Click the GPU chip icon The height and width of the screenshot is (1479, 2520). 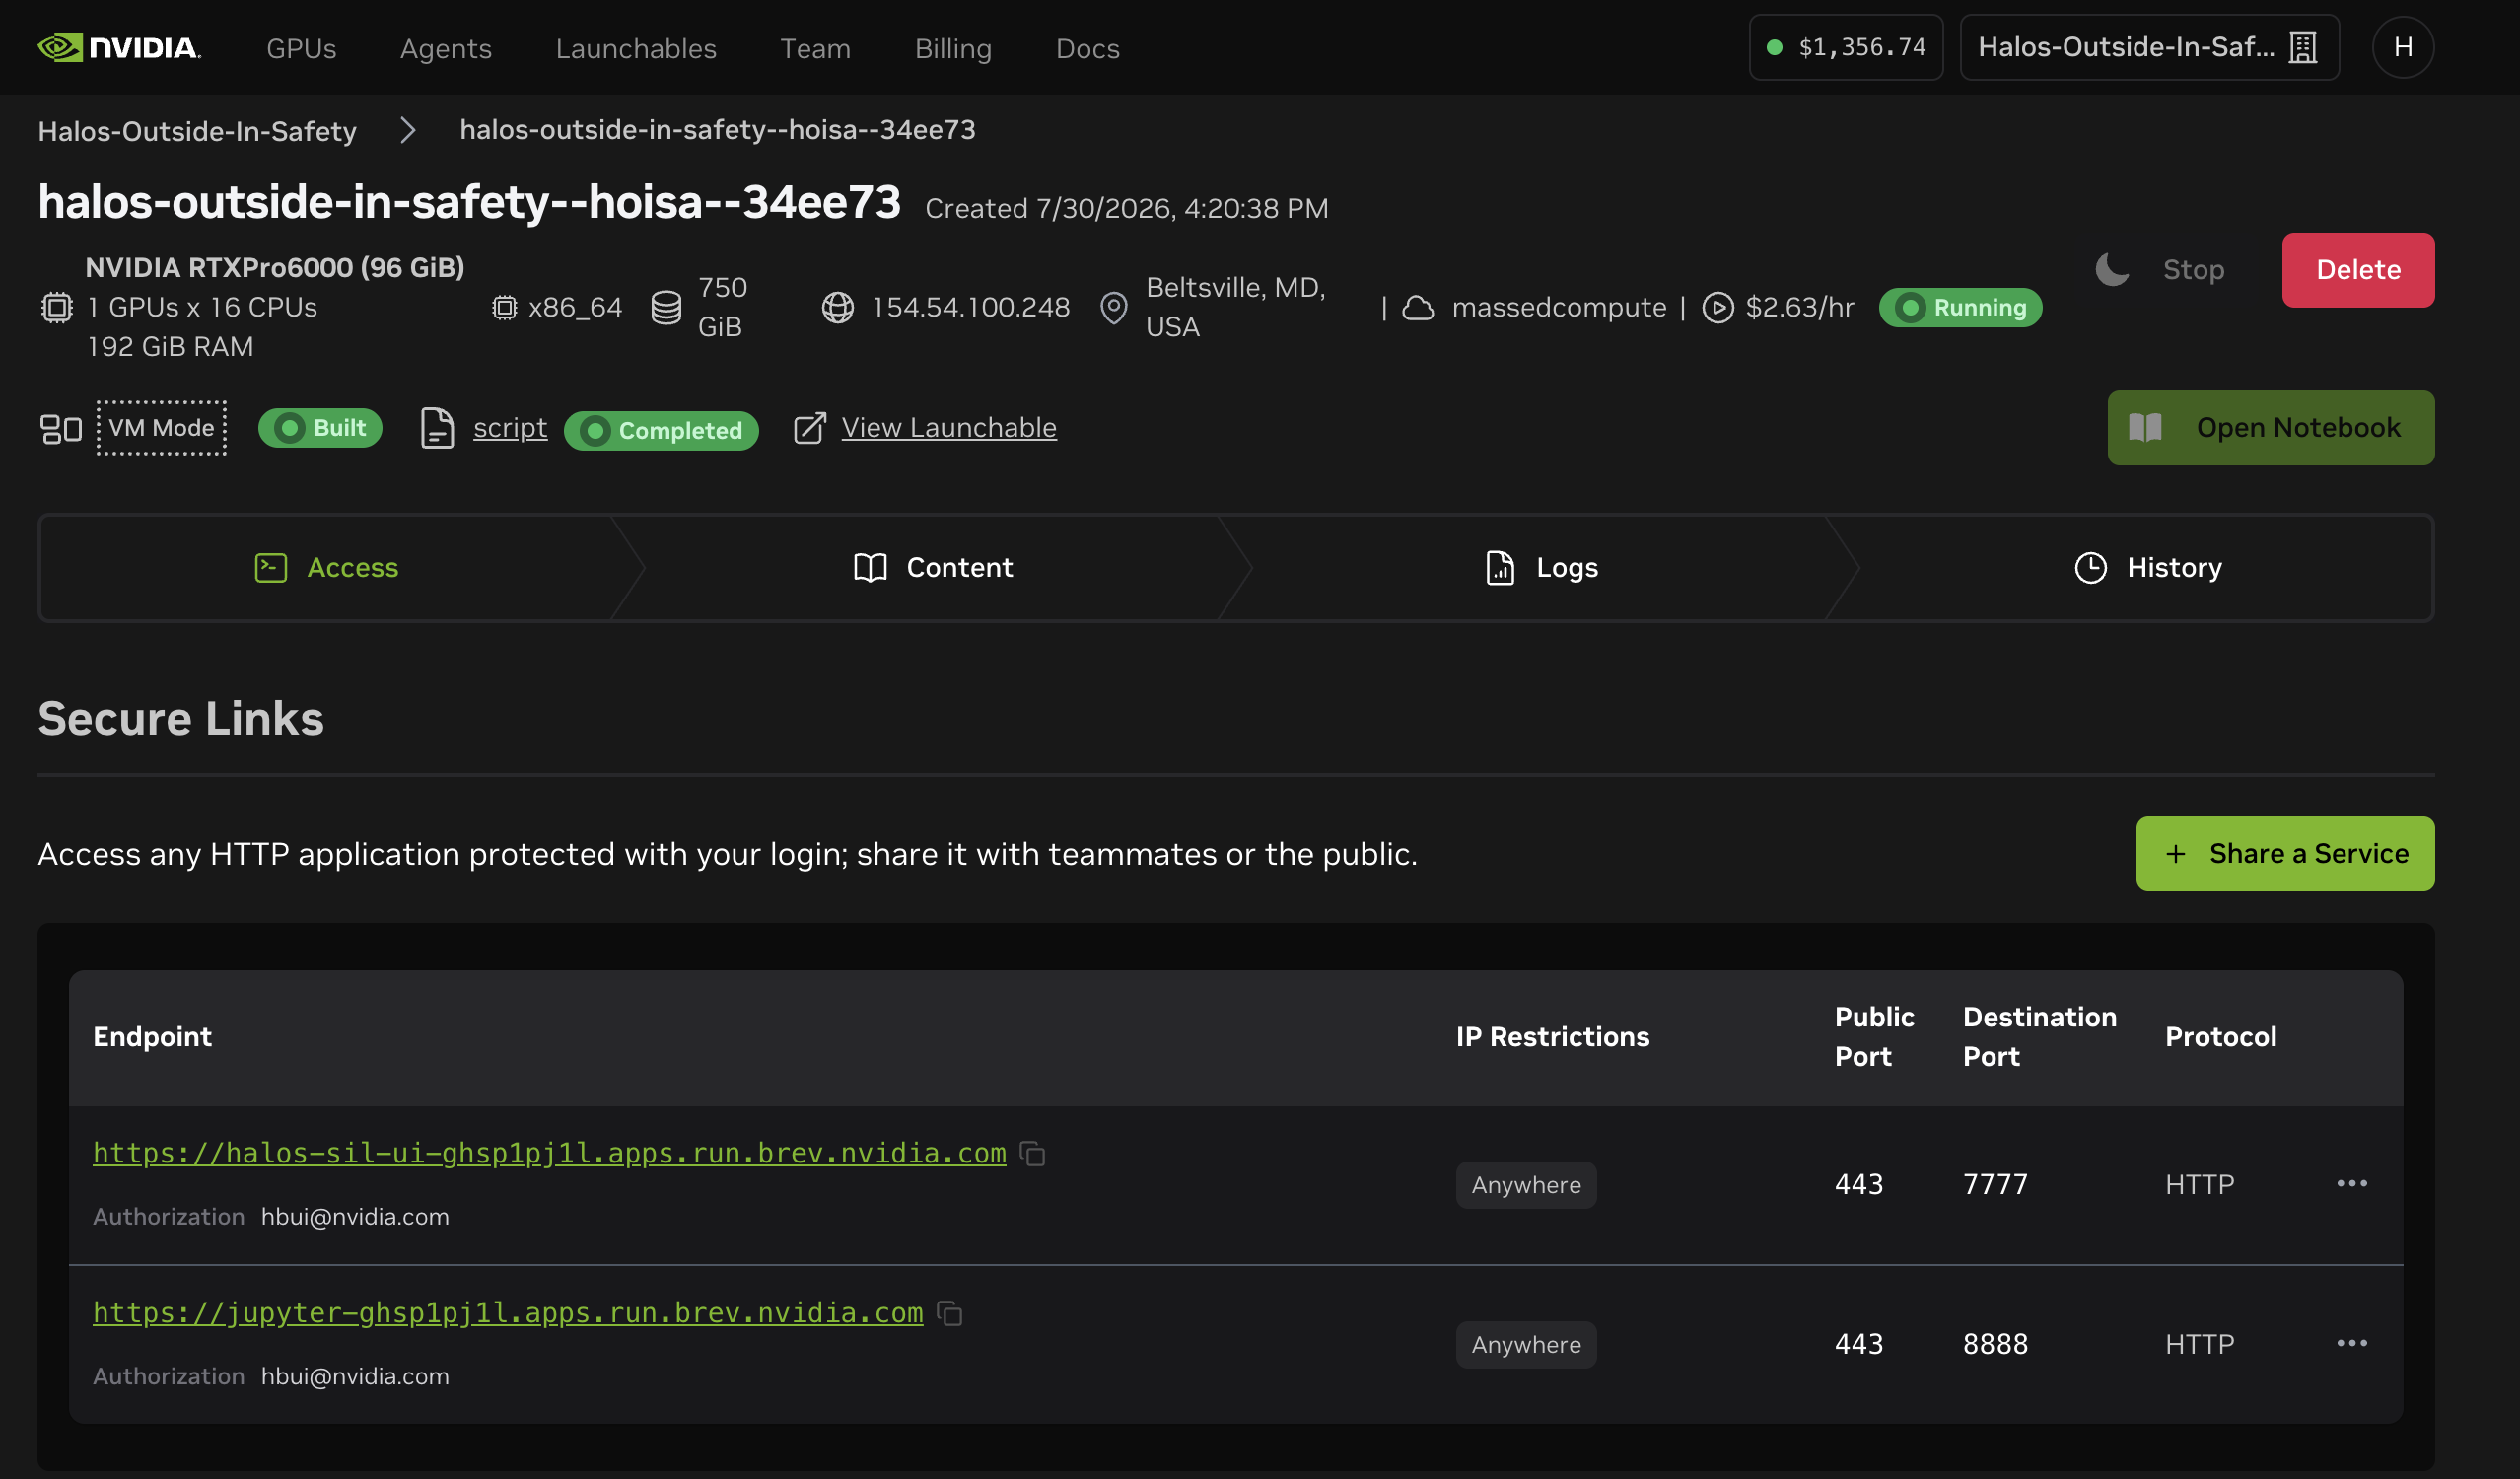pyautogui.click(x=57, y=307)
